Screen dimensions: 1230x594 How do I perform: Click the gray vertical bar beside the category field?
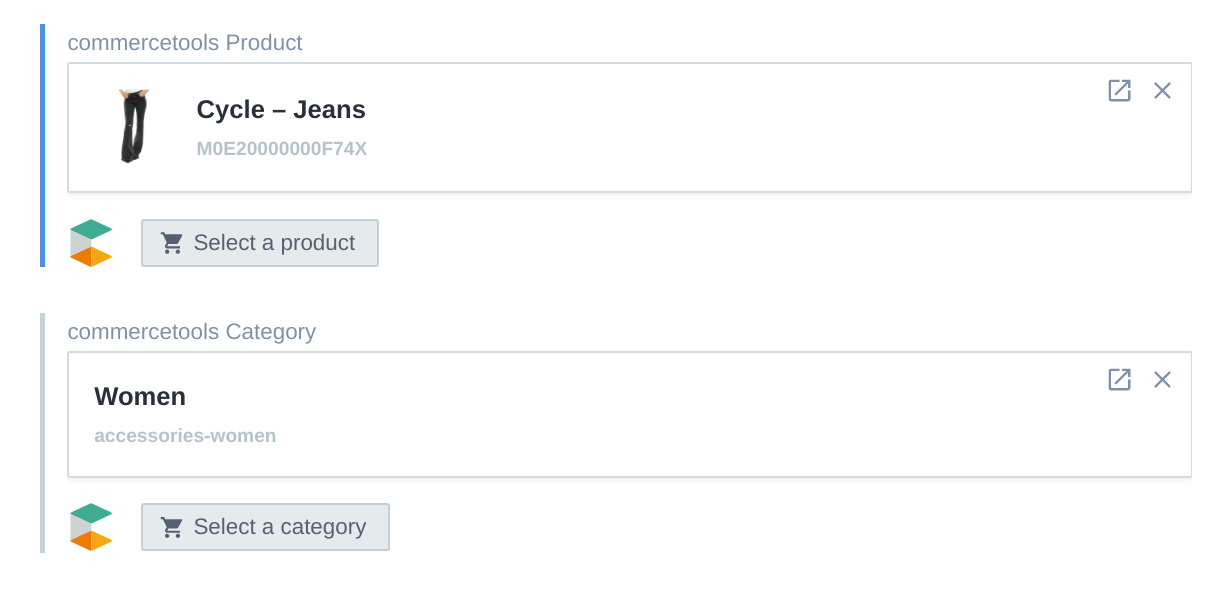(42, 433)
